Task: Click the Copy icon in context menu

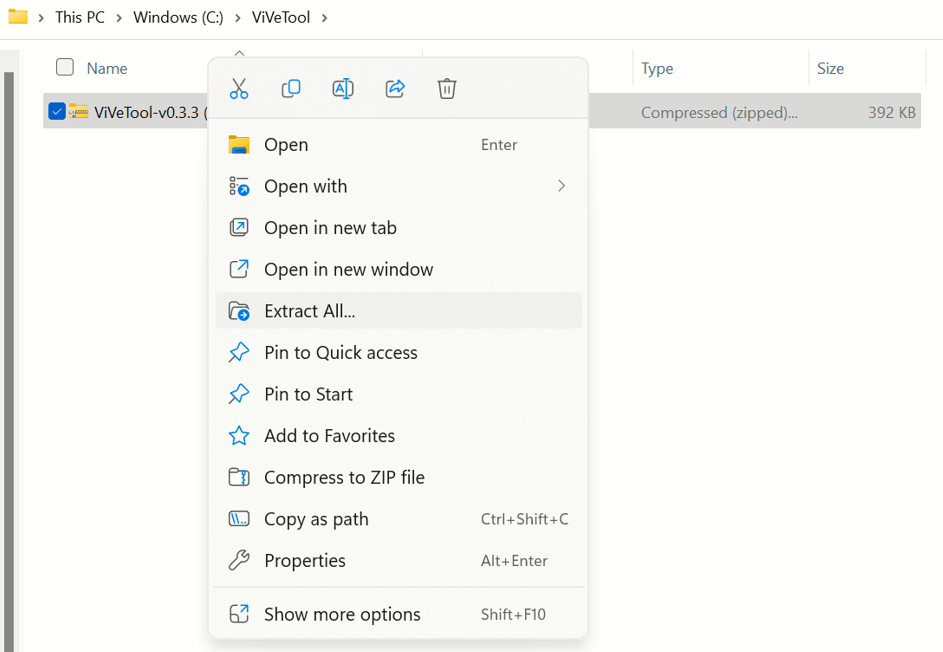Action: click(x=291, y=89)
